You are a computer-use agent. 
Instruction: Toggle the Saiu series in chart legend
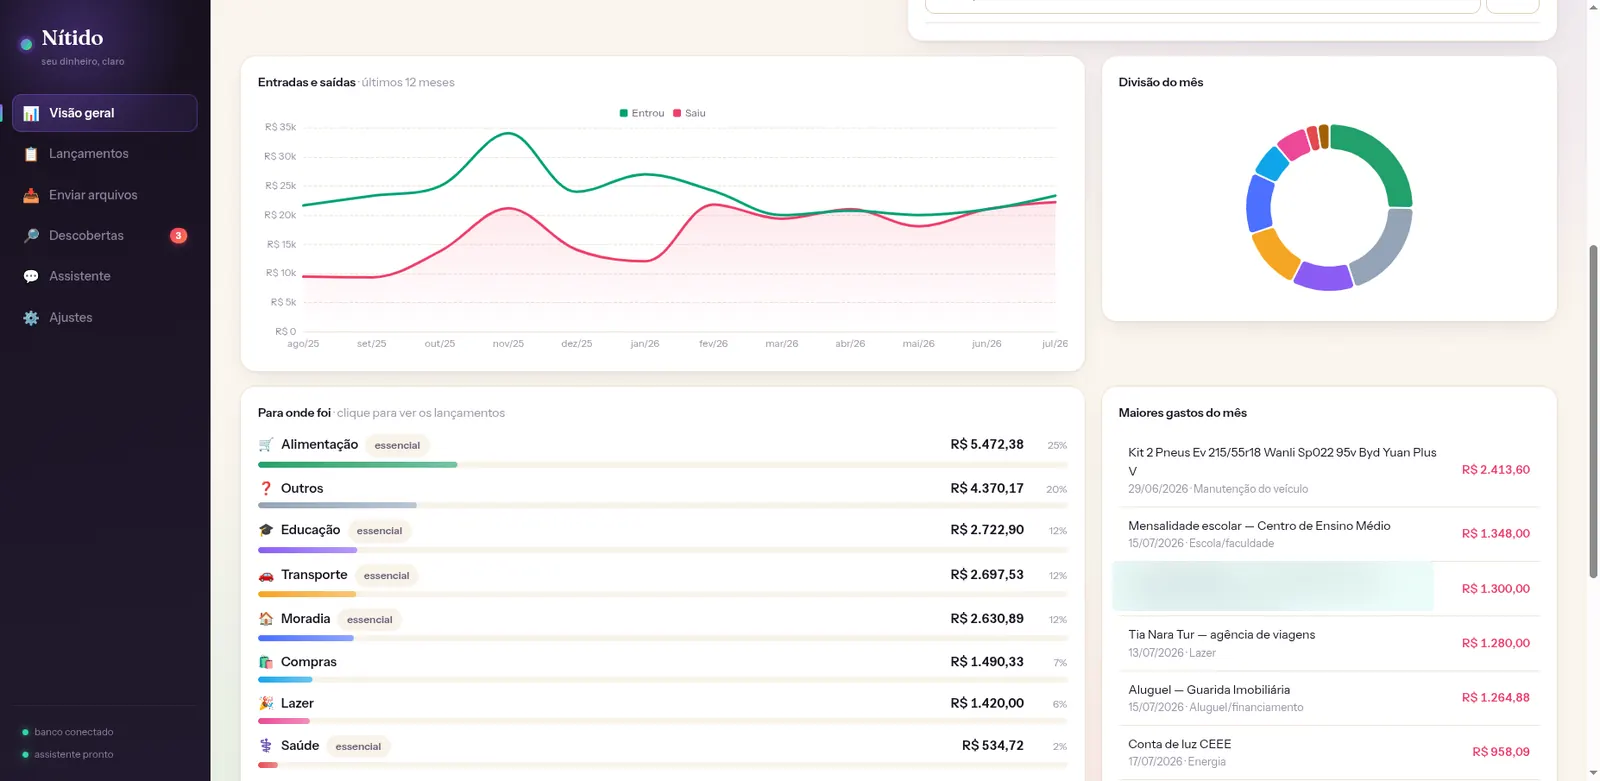(x=689, y=113)
